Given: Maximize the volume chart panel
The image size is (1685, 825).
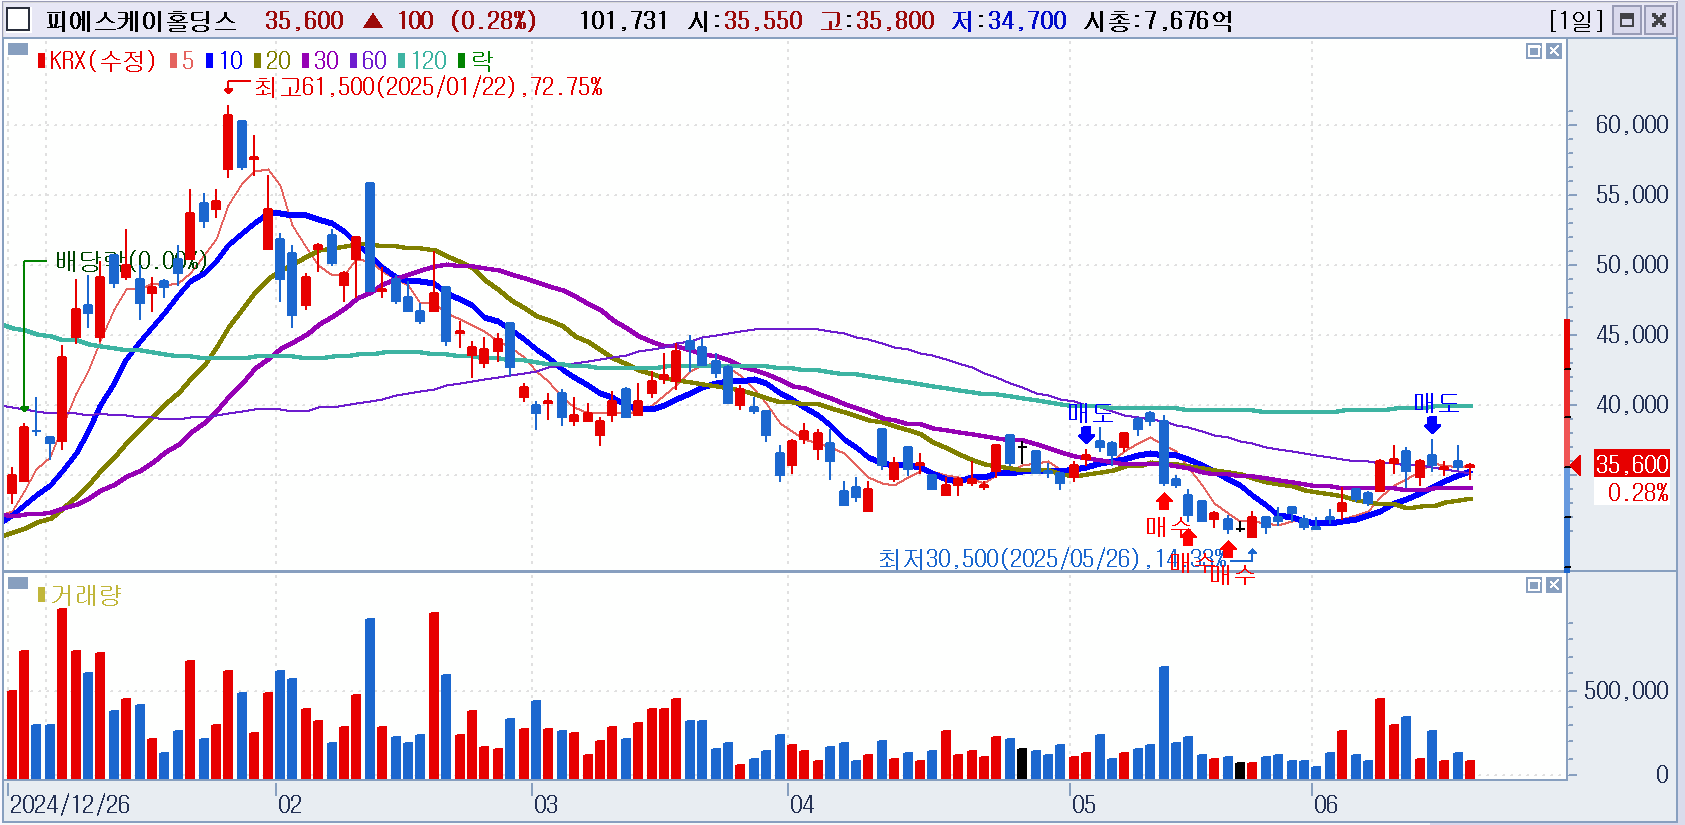Looking at the screenshot, I should pos(1534,585).
